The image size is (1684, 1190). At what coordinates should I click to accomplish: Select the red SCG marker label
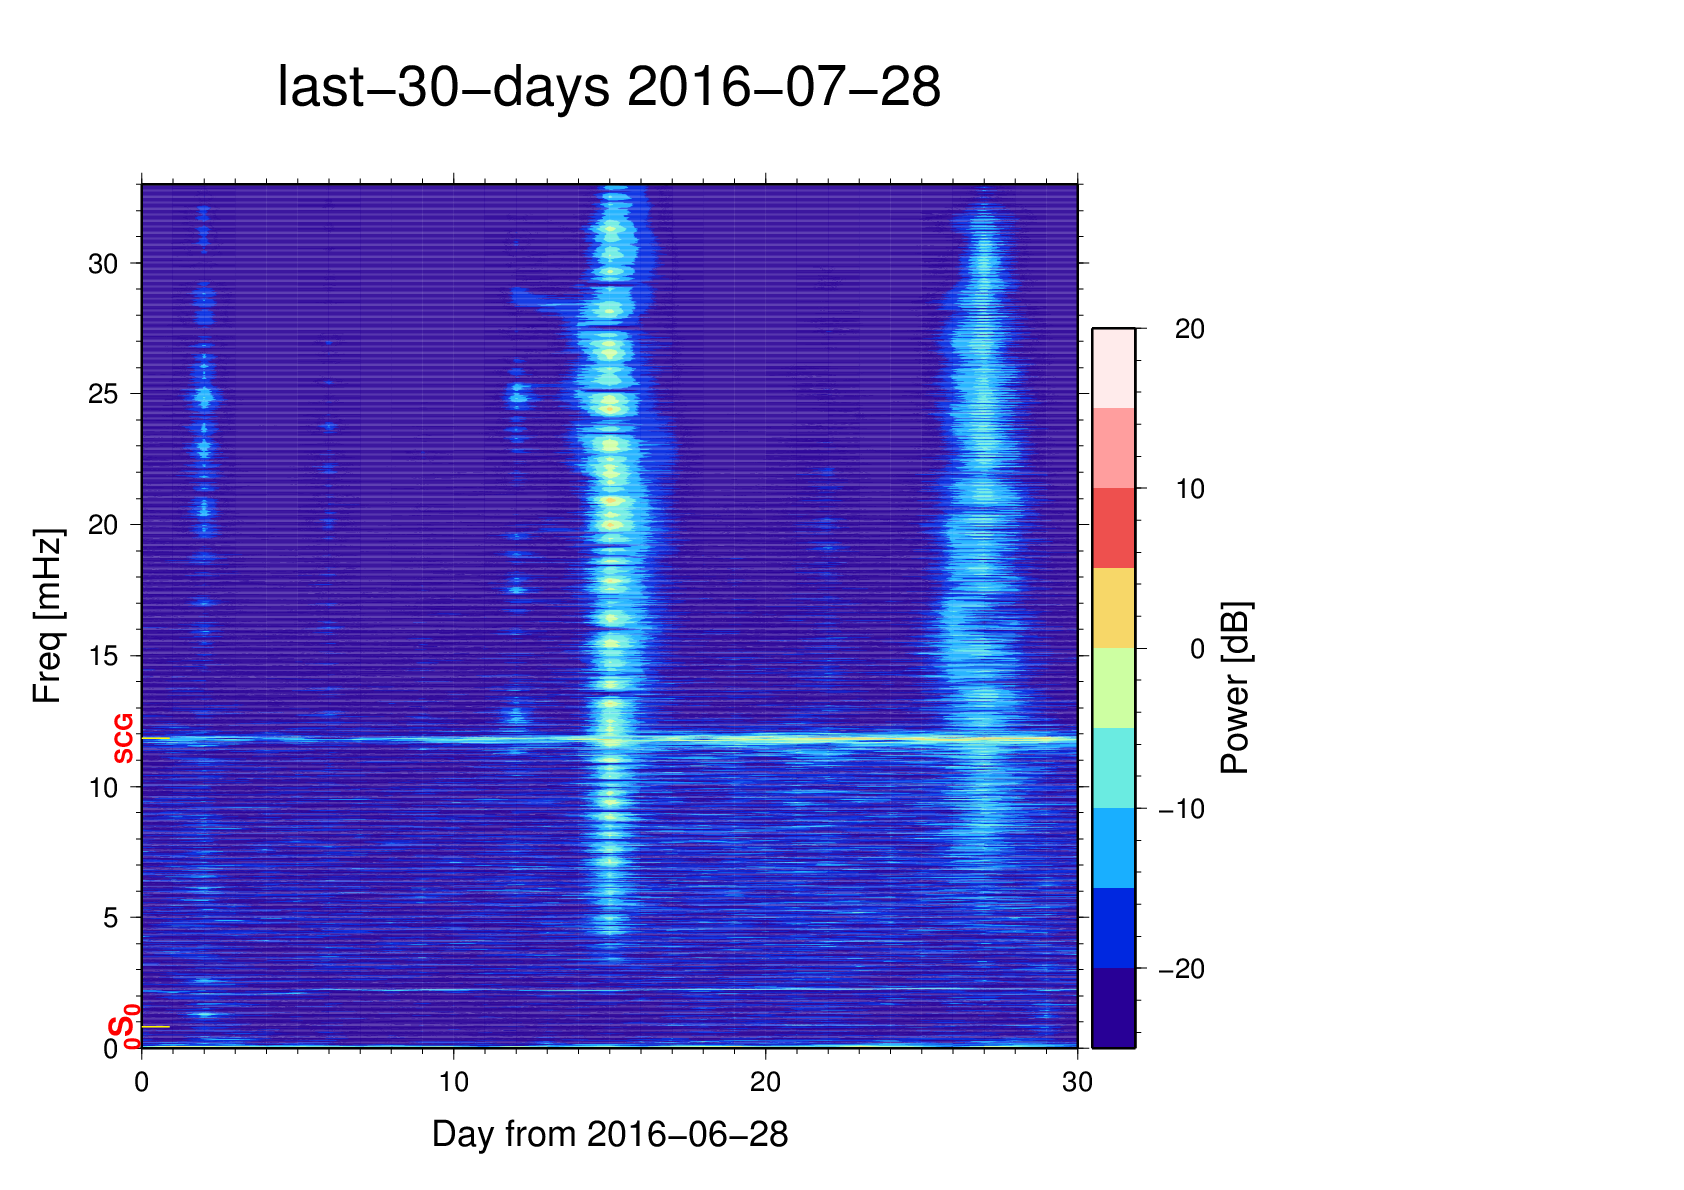click(x=123, y=739)
